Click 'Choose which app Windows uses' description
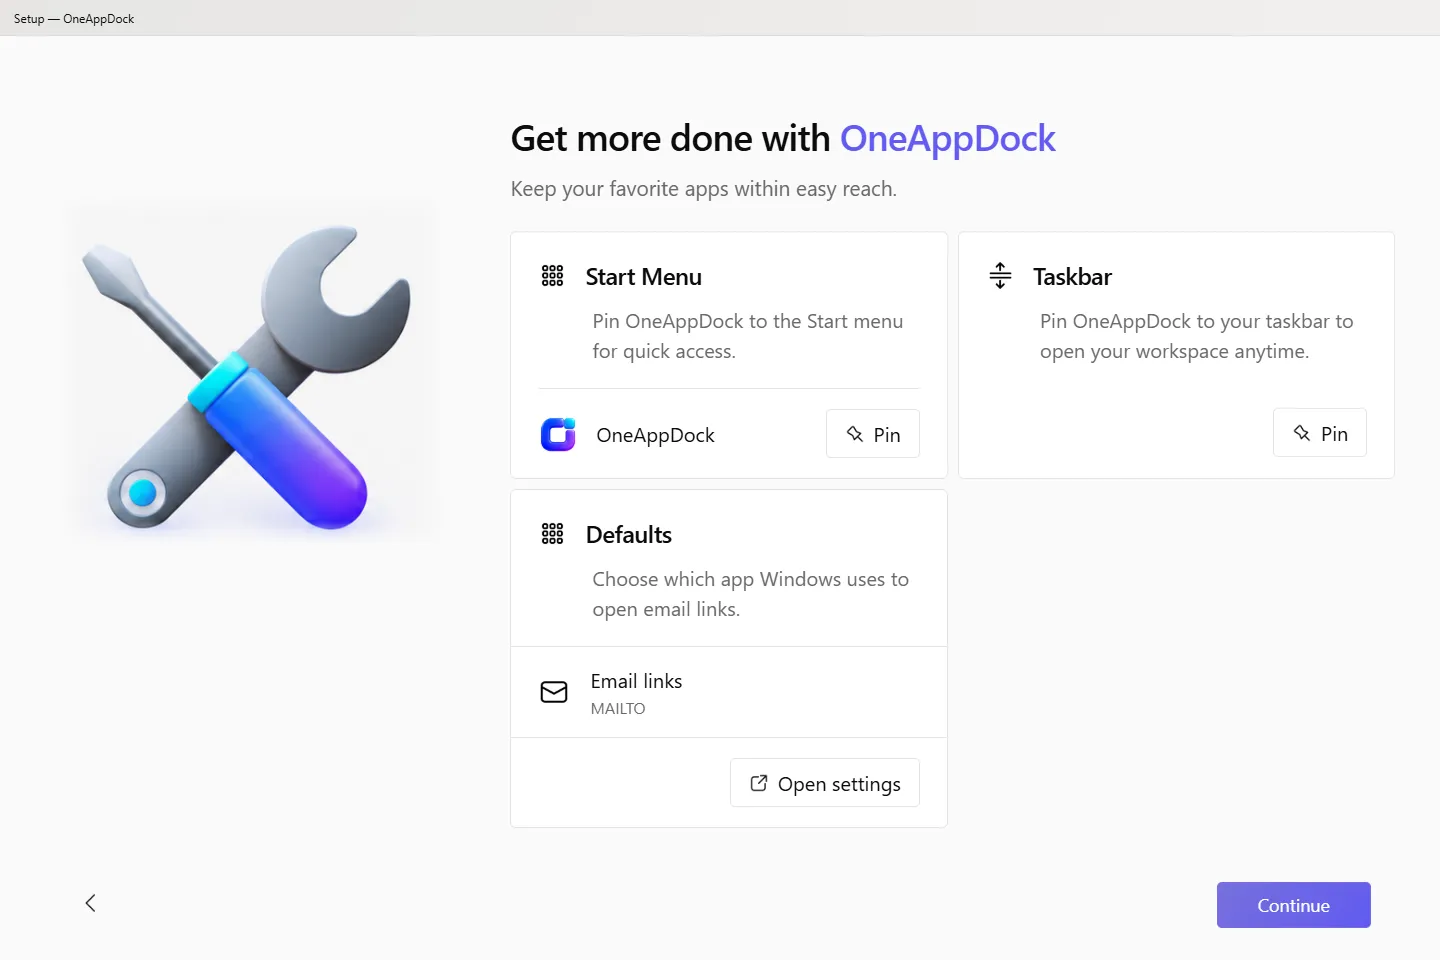This screenshot has width=1440, height=960. 750,594
